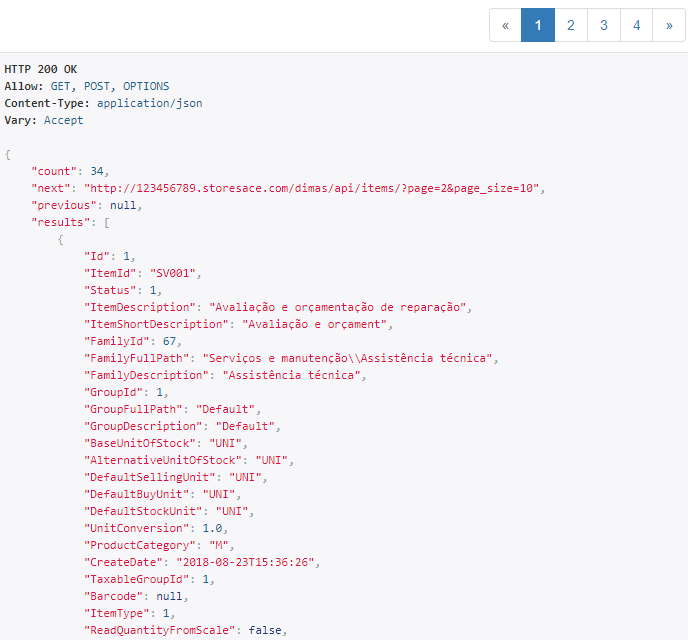Click the DefaultStockUnit "UNI" value
Screen dimensions: 688x642
(x=232, y=511)
